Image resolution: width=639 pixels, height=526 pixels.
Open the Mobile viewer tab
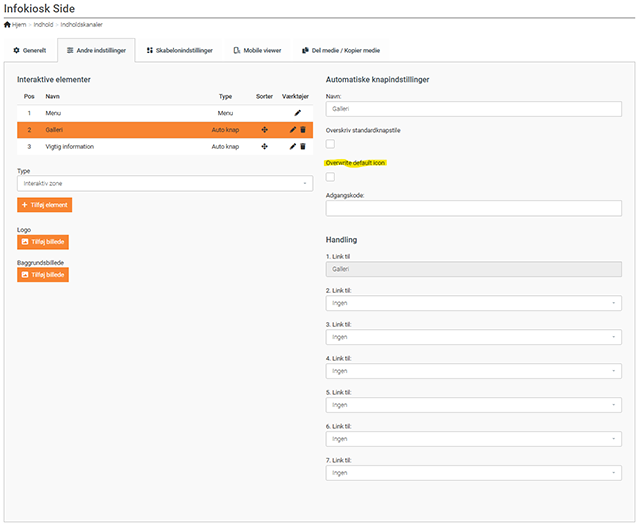click(x=256, y=50)
